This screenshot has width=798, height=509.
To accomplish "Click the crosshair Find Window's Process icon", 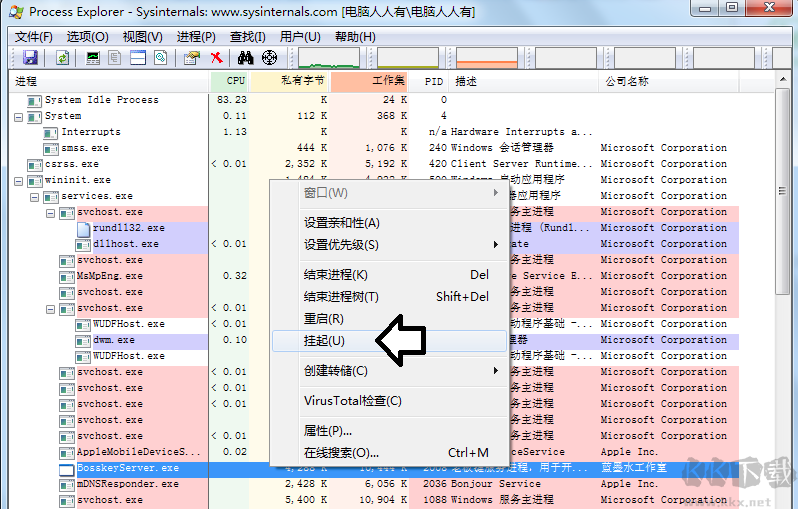I will pyautogui.click(x=269, y=58).
